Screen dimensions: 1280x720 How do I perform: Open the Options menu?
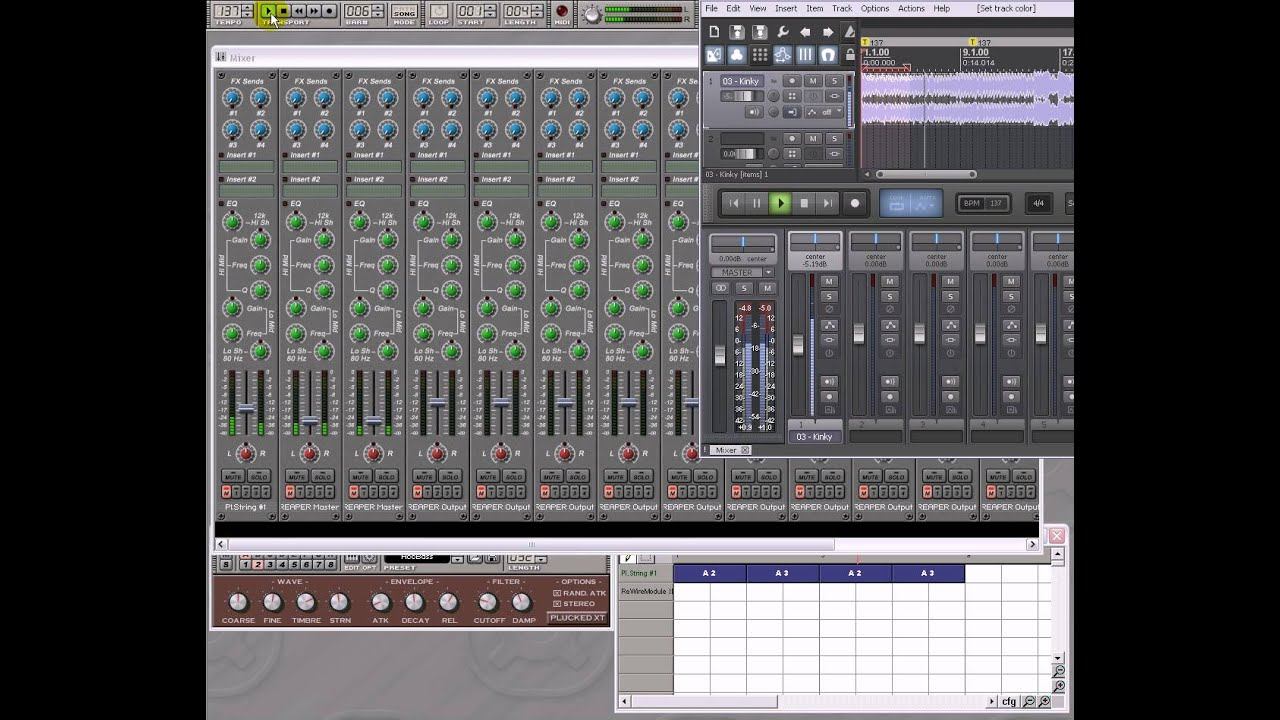874,8
